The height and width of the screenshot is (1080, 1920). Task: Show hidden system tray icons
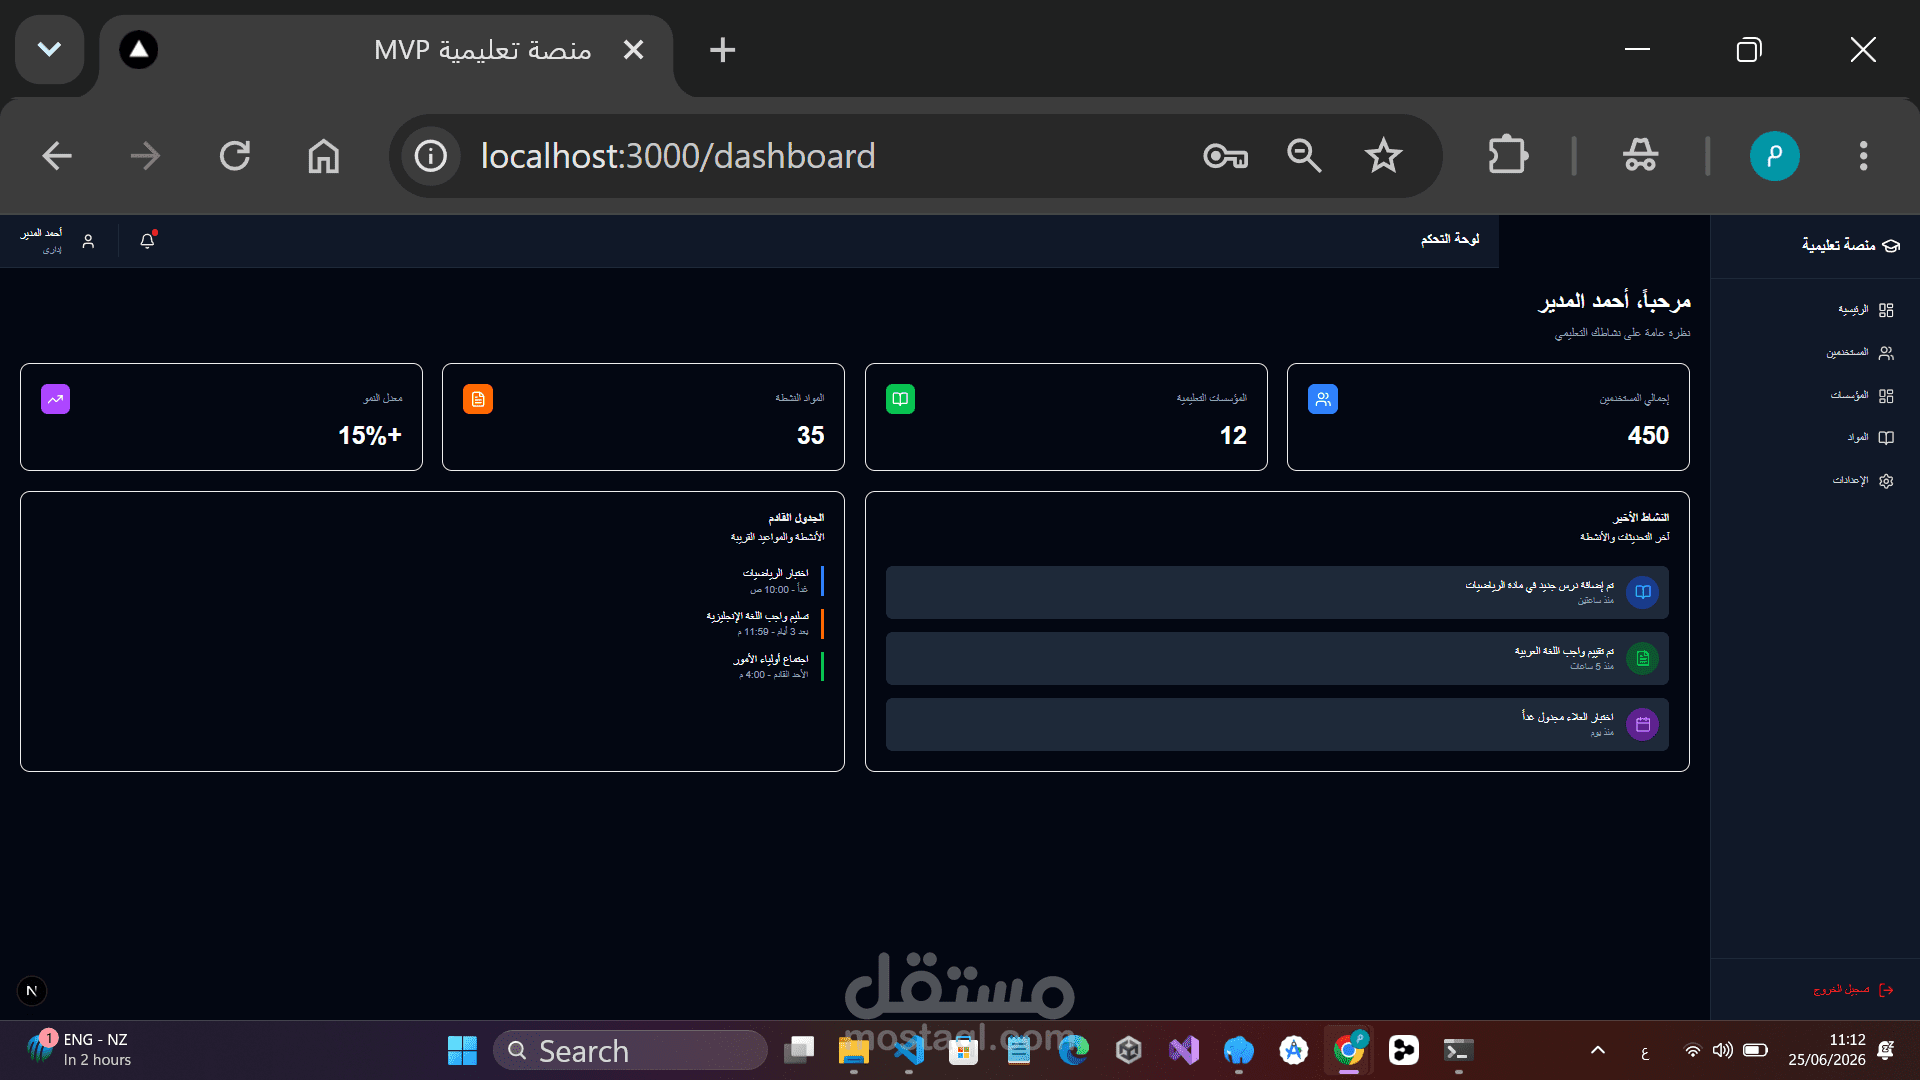pyautogui.click(x=1598, y=1050)
